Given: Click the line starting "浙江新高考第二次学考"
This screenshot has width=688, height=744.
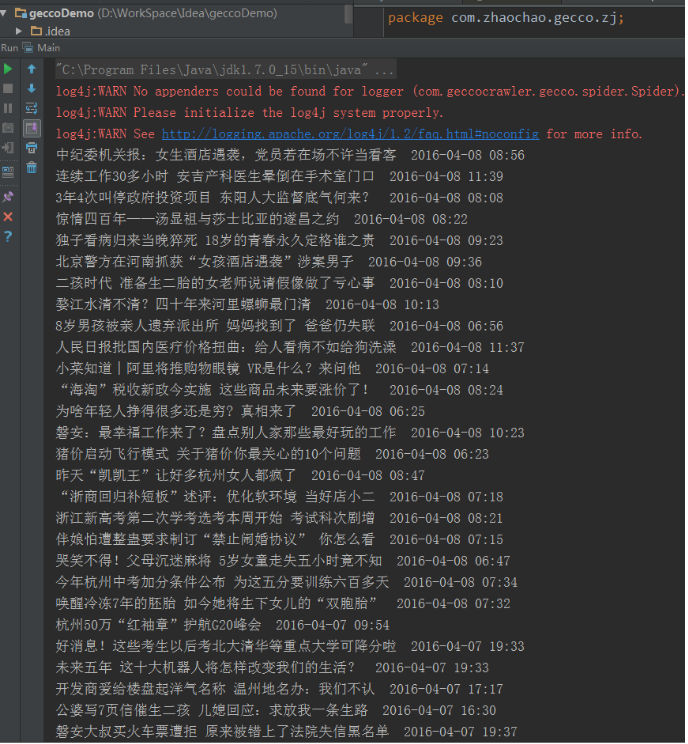Looking at the screenshot, I should click(279, 519).
